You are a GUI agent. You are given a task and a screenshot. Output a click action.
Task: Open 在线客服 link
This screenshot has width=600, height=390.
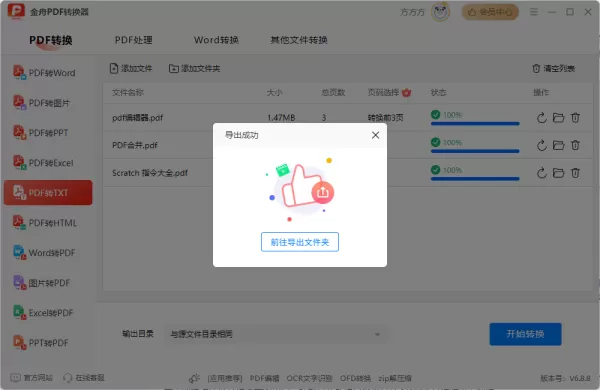click(x=83, y=378)
